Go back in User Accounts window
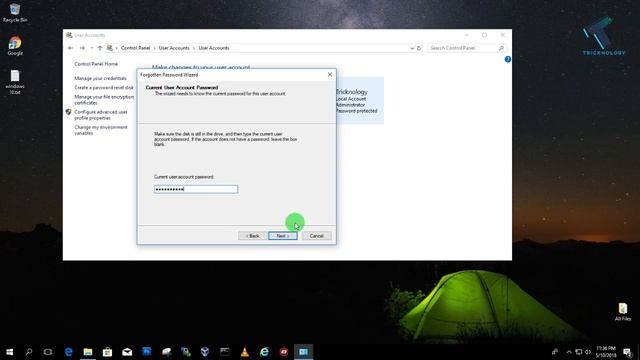 click(x=71, y=48)
